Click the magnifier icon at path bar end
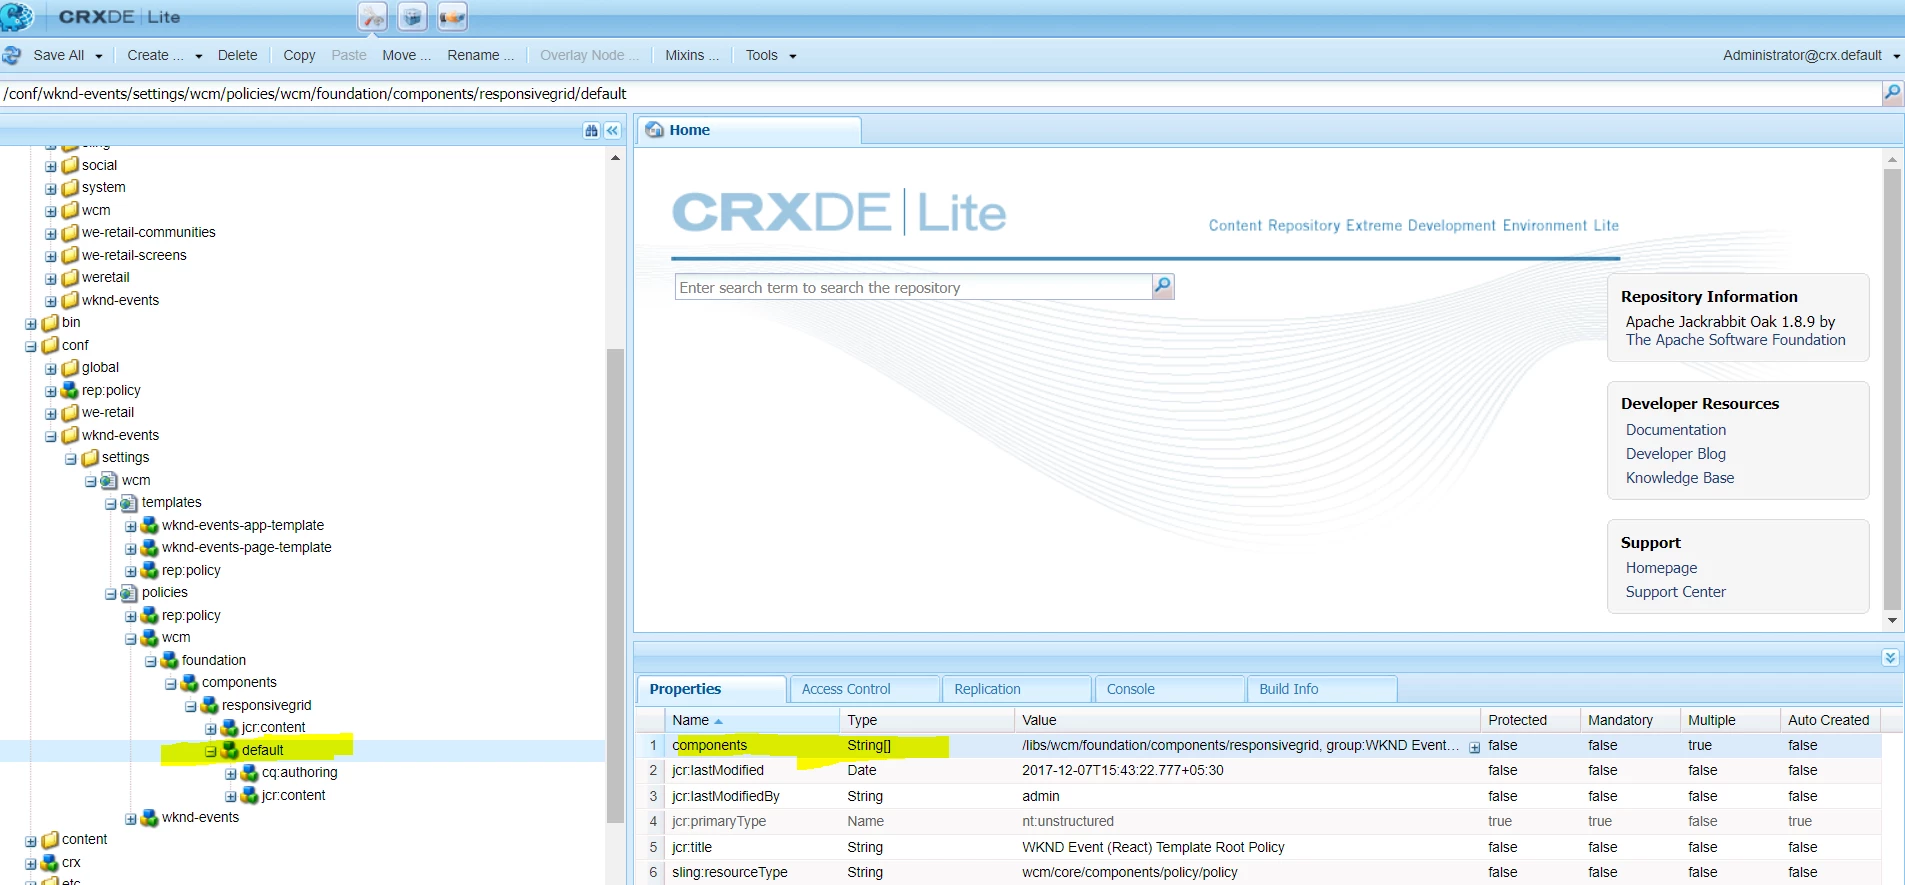The height and width of the screenshot is (885, 1905). 1892,93
